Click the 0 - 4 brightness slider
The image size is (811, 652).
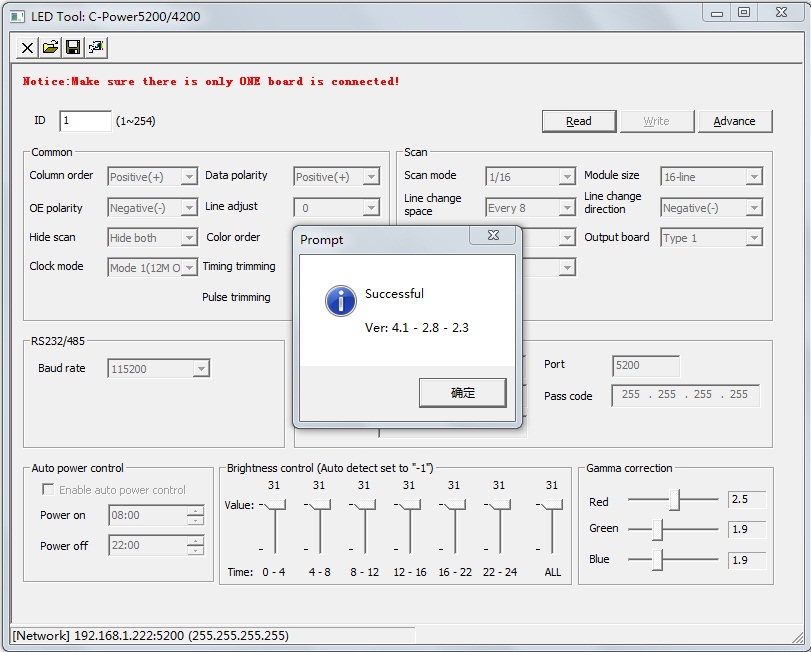pos(275,506)
